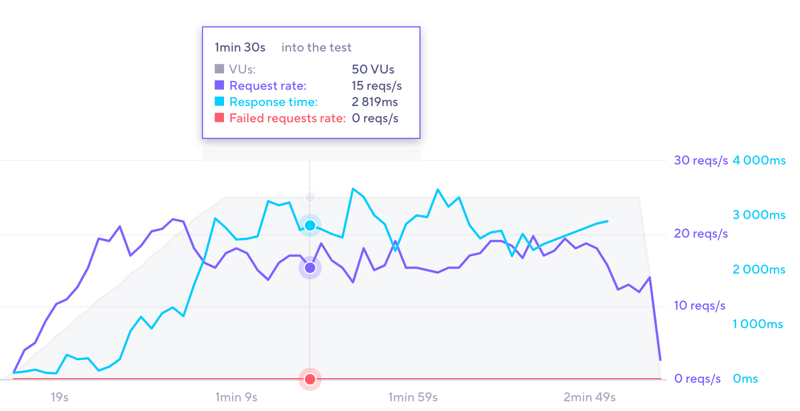Click the red Failed requests rate square
The width and height of the screenshot is (800, 411).
tap(220, 118)
